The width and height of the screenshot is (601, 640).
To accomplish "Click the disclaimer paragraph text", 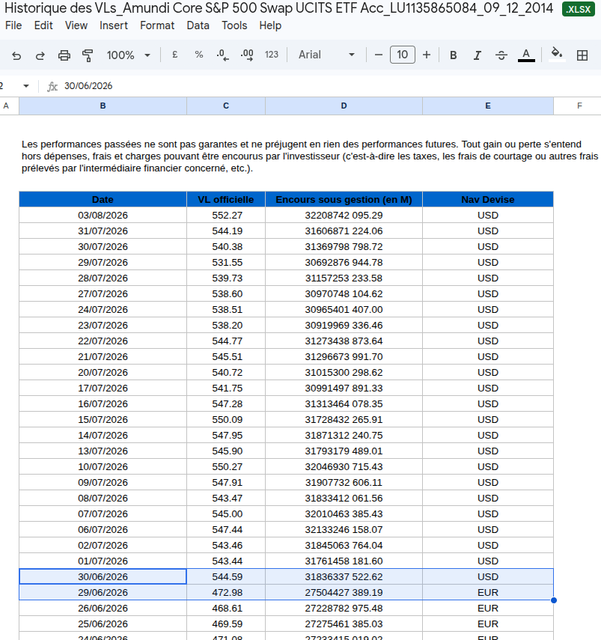I will click(309, 156).
